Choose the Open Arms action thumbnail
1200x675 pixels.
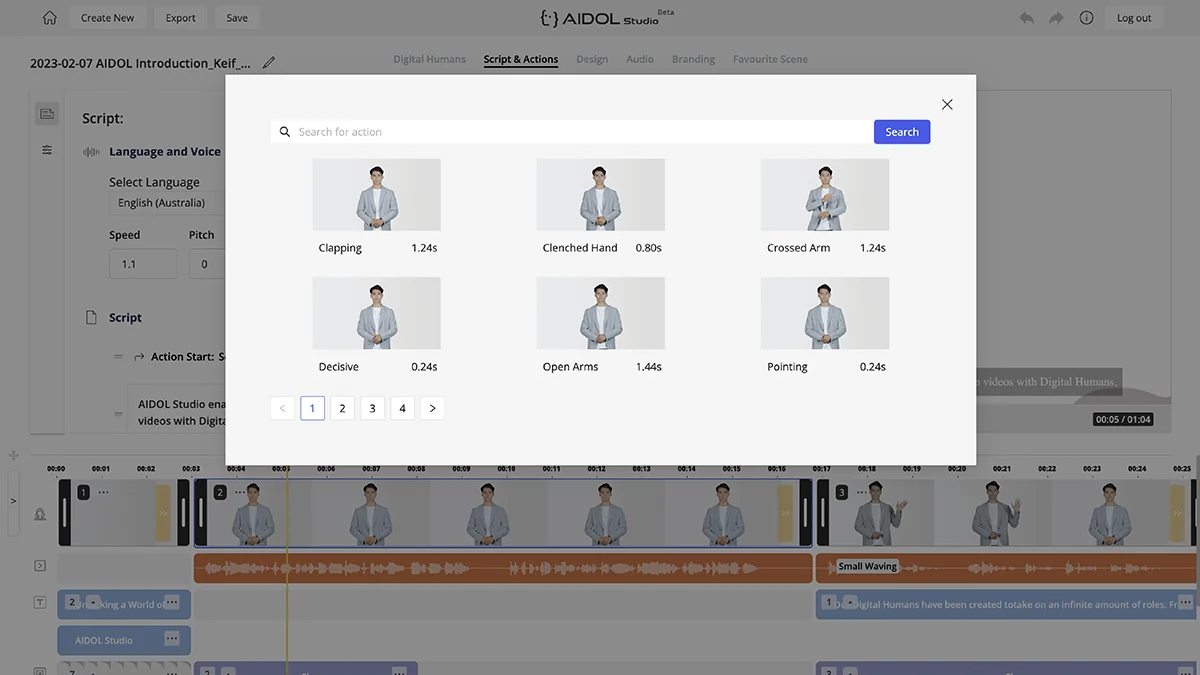click(600, 313)
